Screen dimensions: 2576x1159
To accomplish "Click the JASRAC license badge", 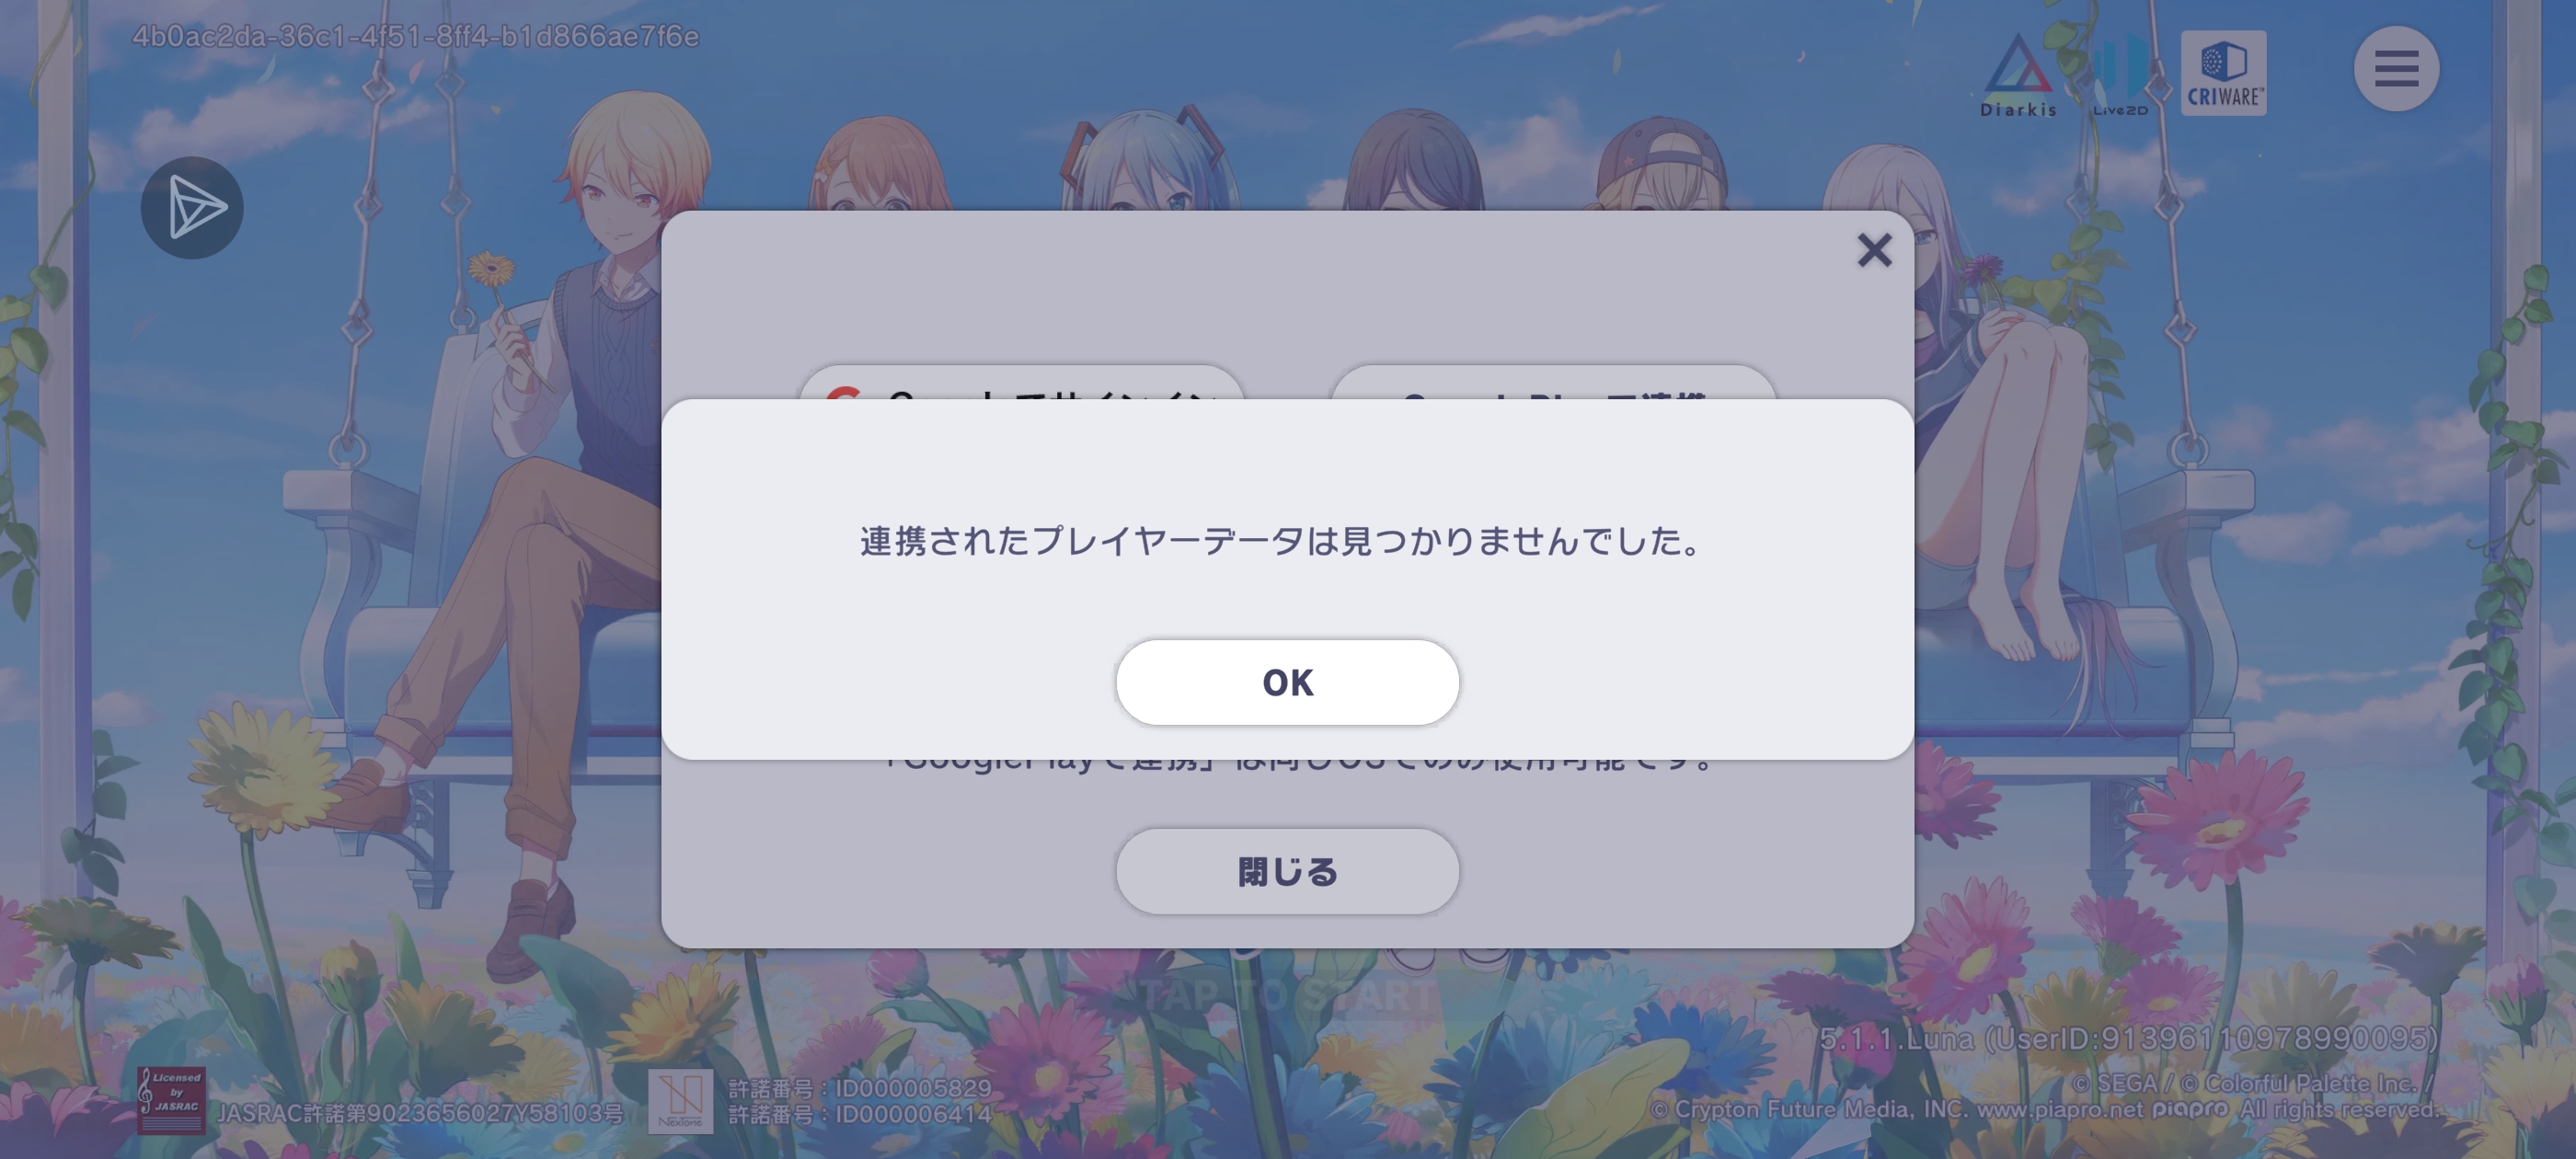I will click(171, 1100).
